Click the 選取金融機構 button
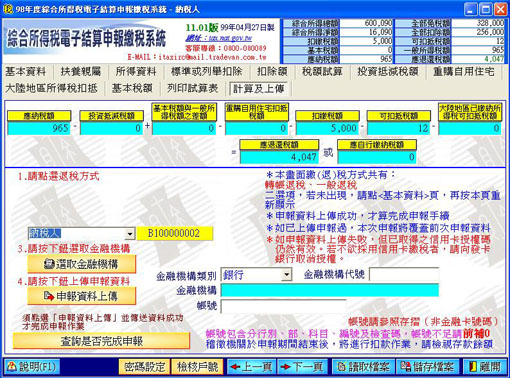Viewport: 510px width, 378px height. pyautogui.click(x=82, y=264)
